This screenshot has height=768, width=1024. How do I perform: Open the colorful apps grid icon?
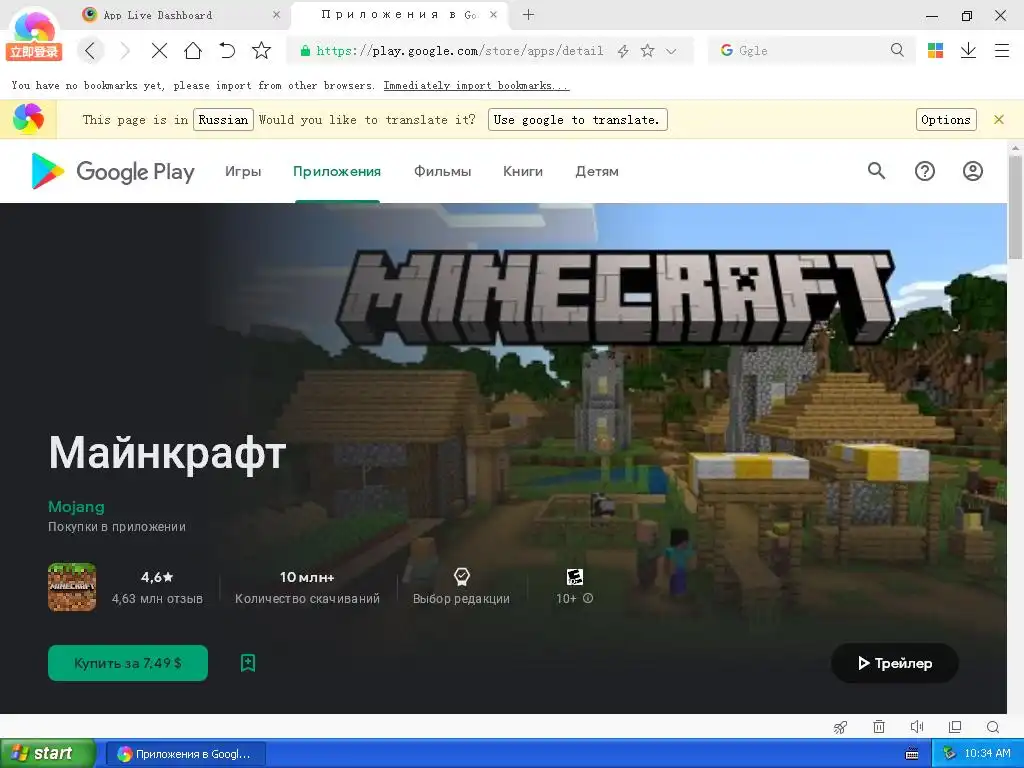[x=935, y=50]
